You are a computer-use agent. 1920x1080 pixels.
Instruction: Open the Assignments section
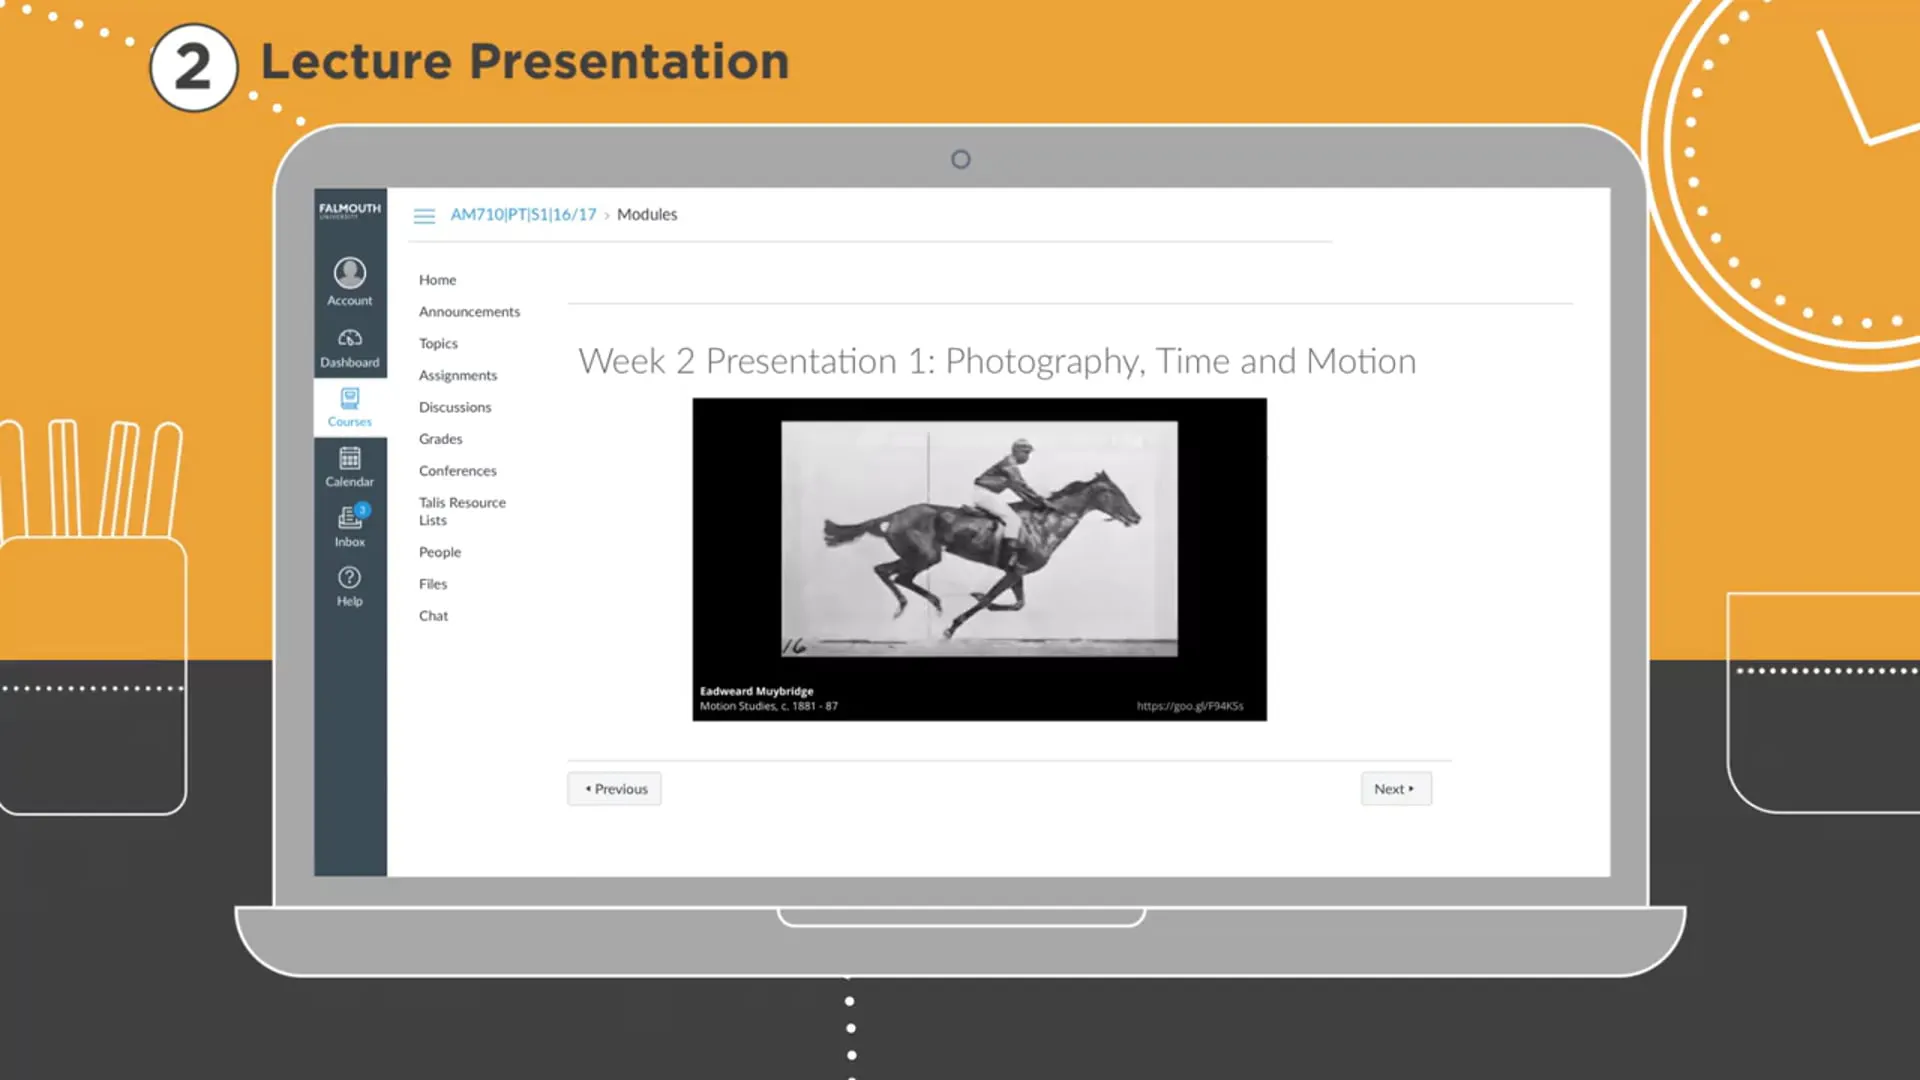coord(458,375)
